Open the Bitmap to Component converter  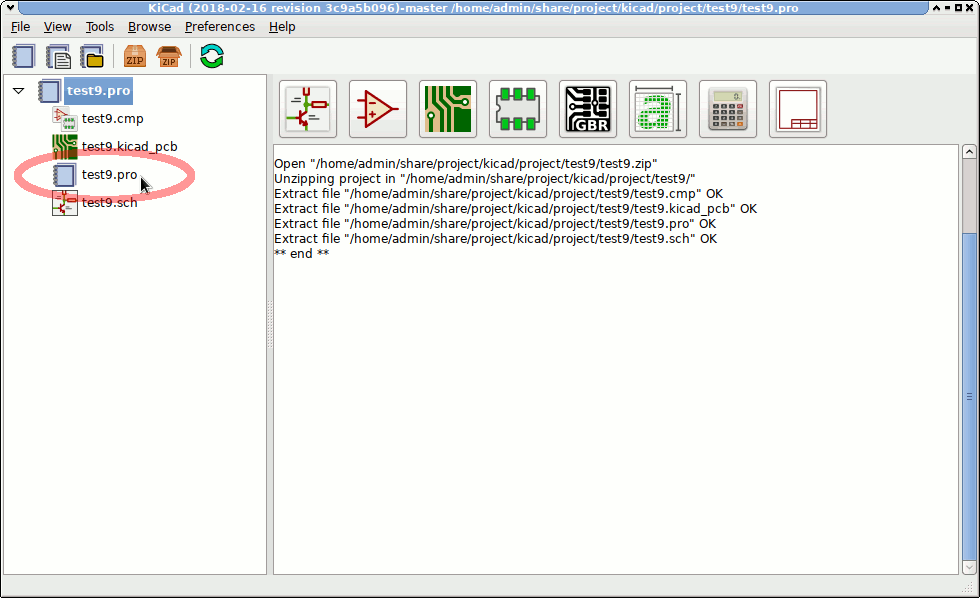click(657, 109)
